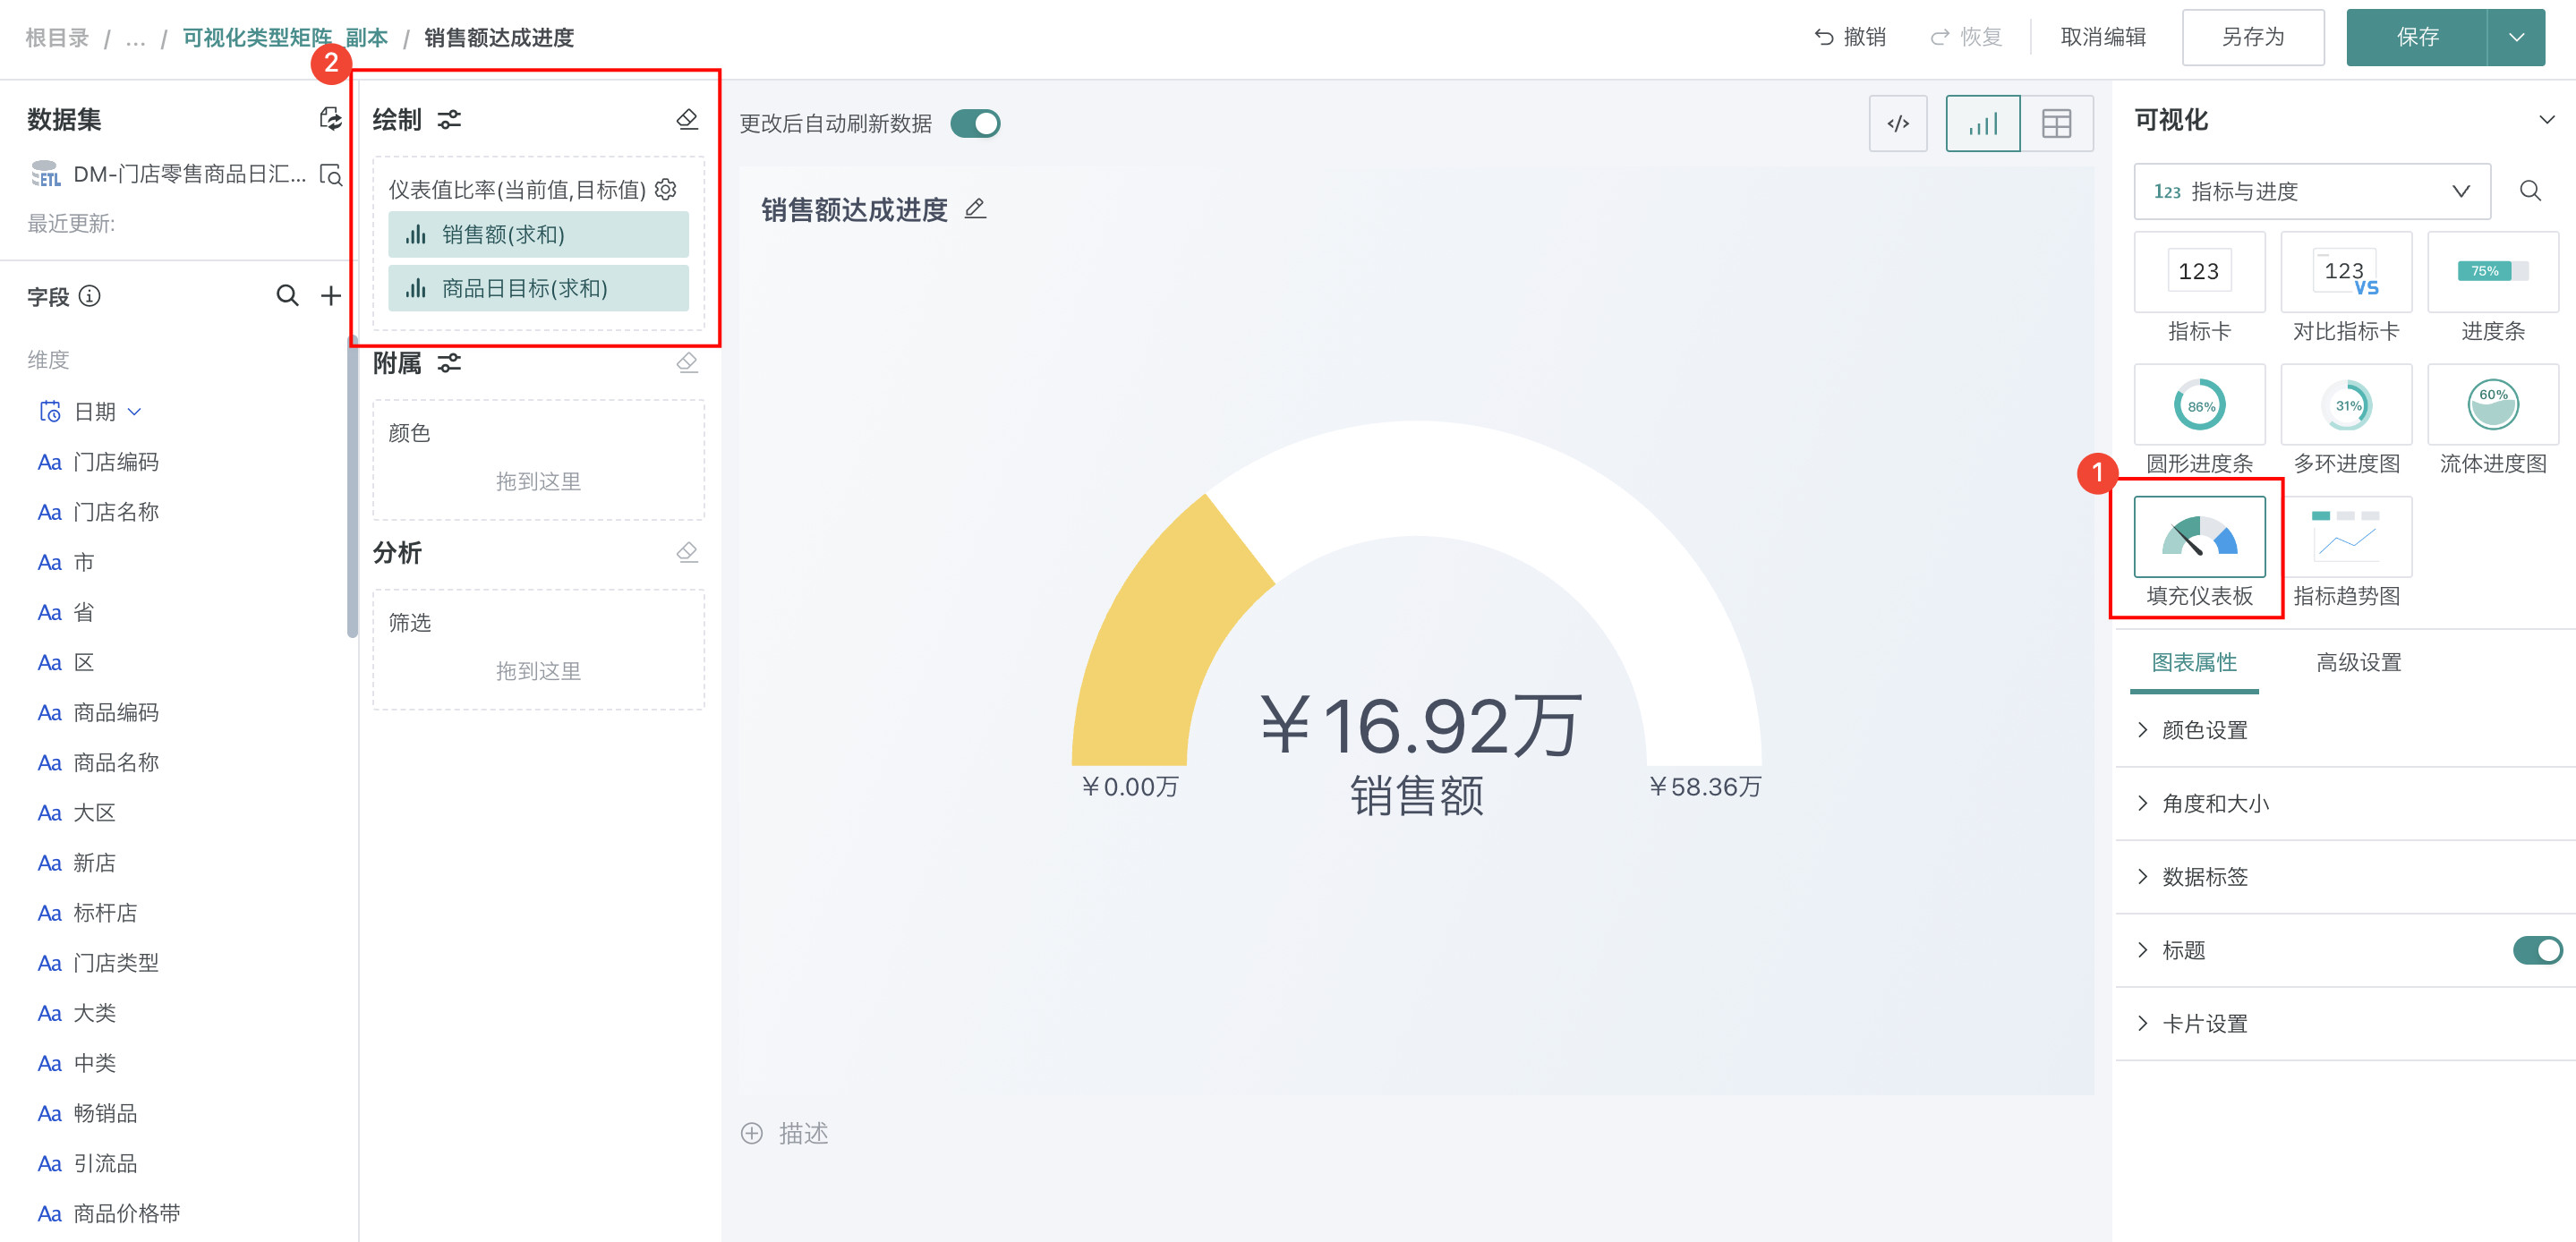Expand the 颜色设置 section
The height and width of the screenshot is (1242, 2576).
click(2204, 730)
